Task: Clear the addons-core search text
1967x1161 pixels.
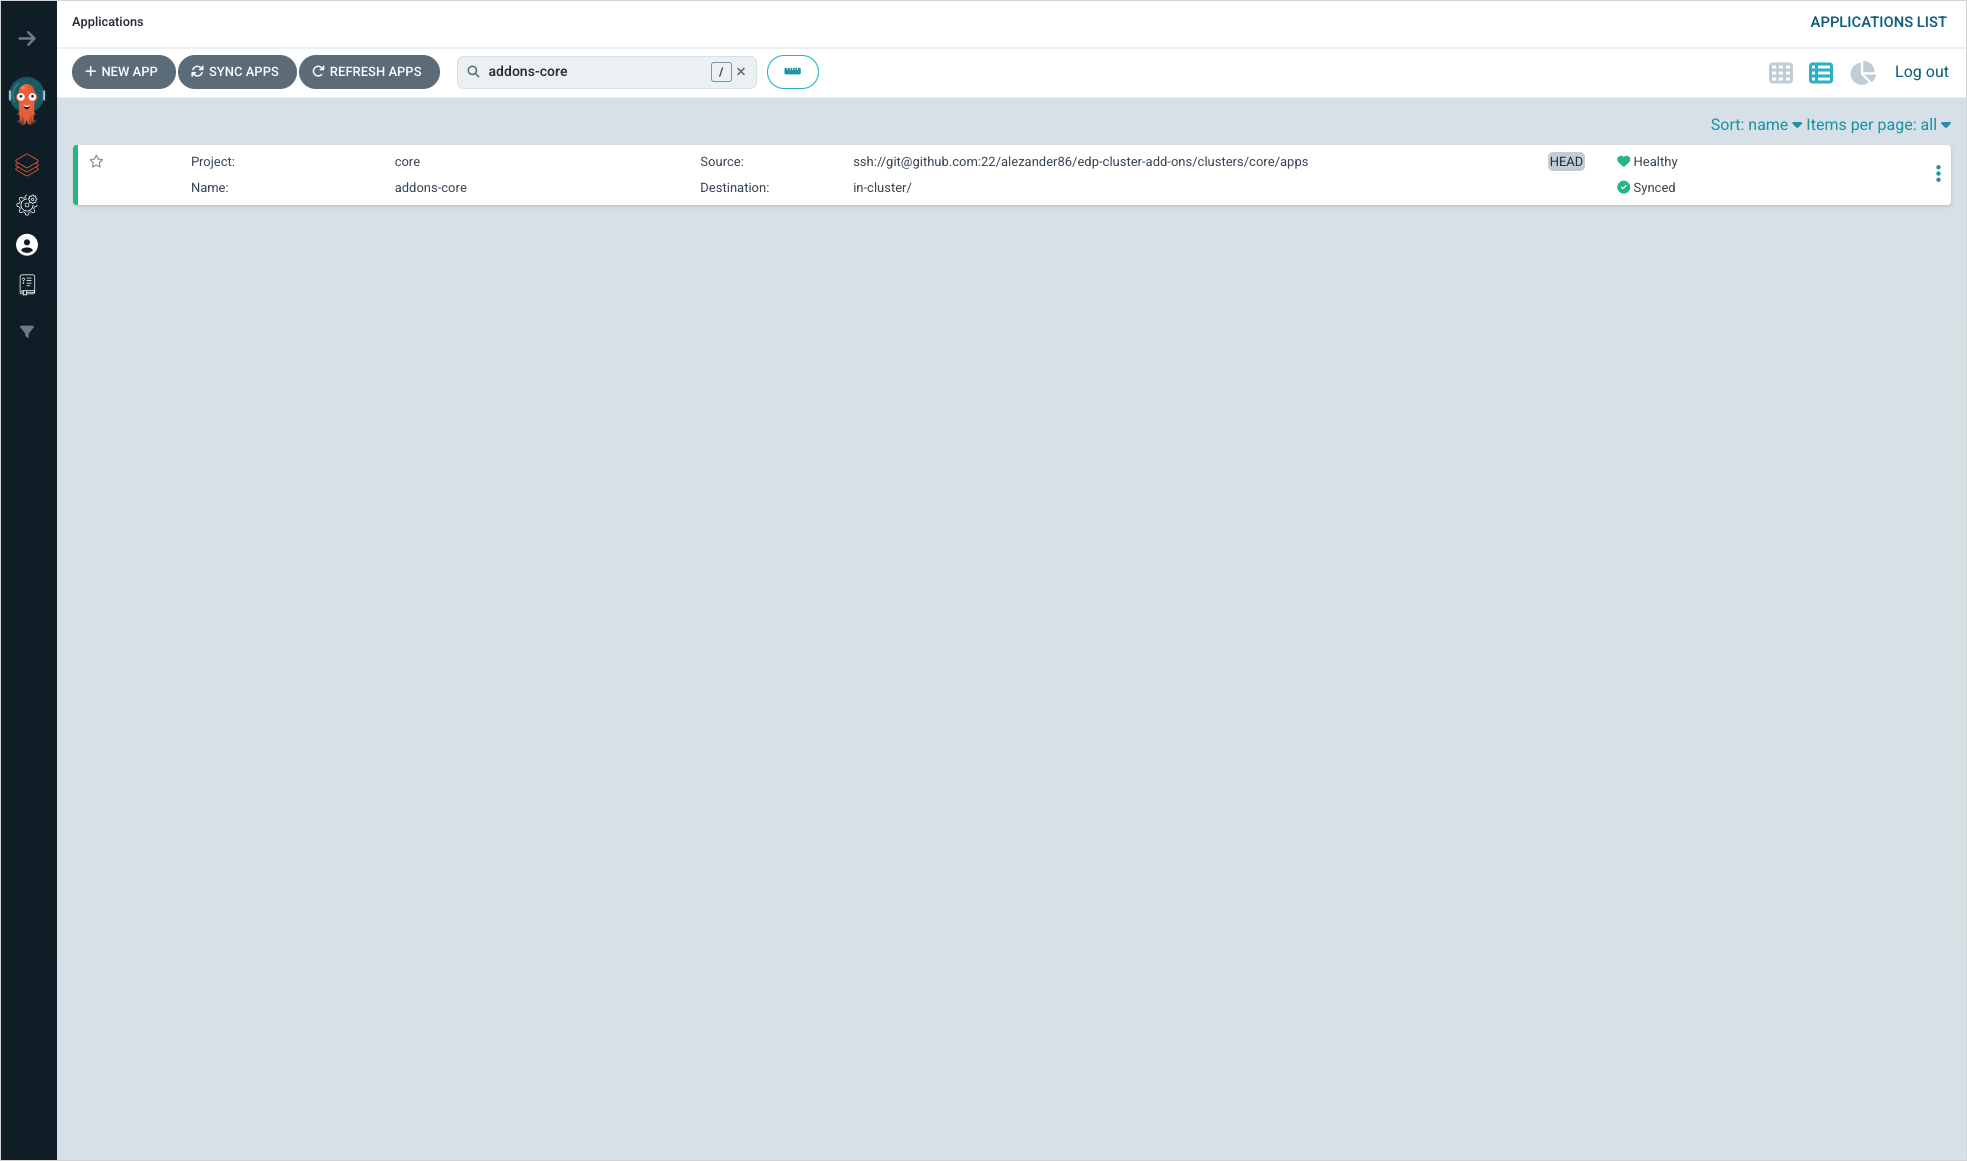Action: [x=741, y=72]
